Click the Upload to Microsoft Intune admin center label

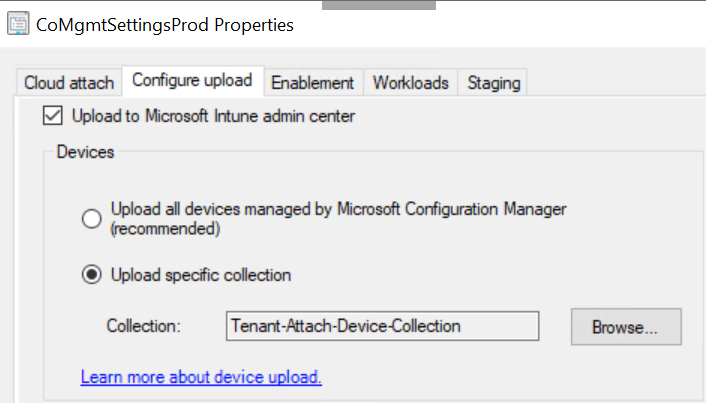tap(213, 117)
